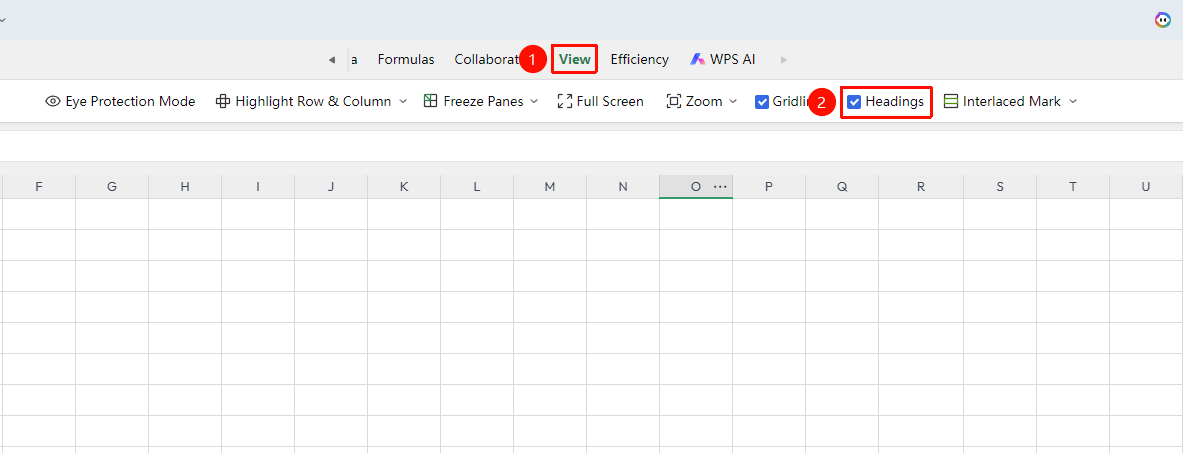The height and width of the screenshot is (453, 1183).
Task: Select column F header
Action: pos(39,186)
